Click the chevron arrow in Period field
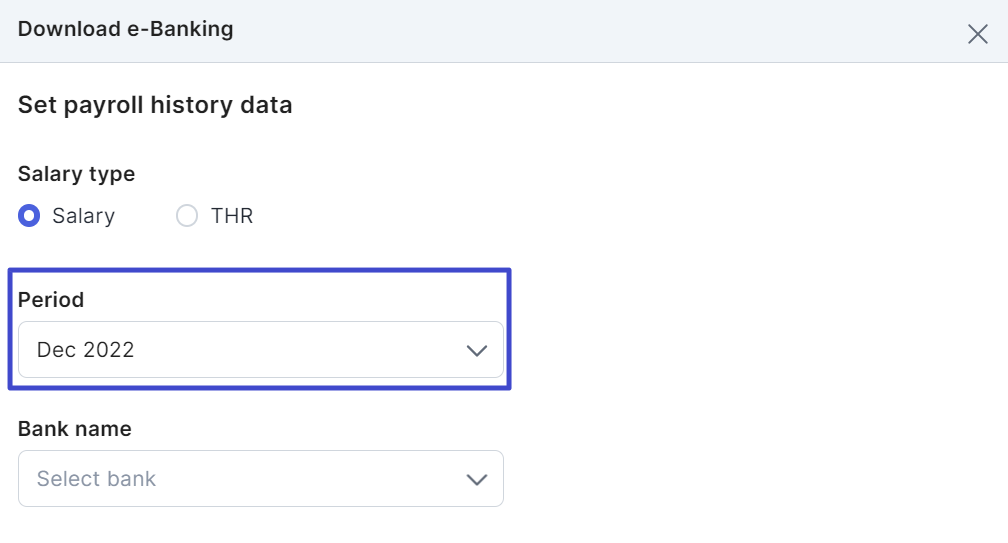The image size is (1008, 543). [477, 351]
